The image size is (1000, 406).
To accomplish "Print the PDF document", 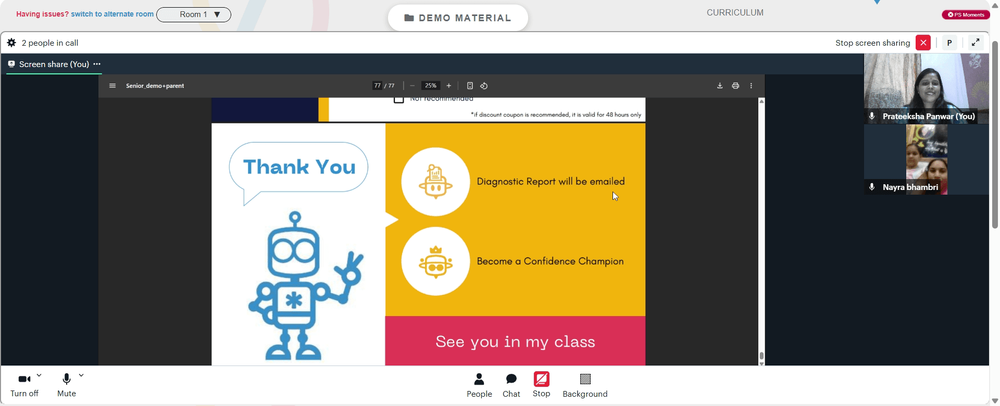I will coord(735,85).
